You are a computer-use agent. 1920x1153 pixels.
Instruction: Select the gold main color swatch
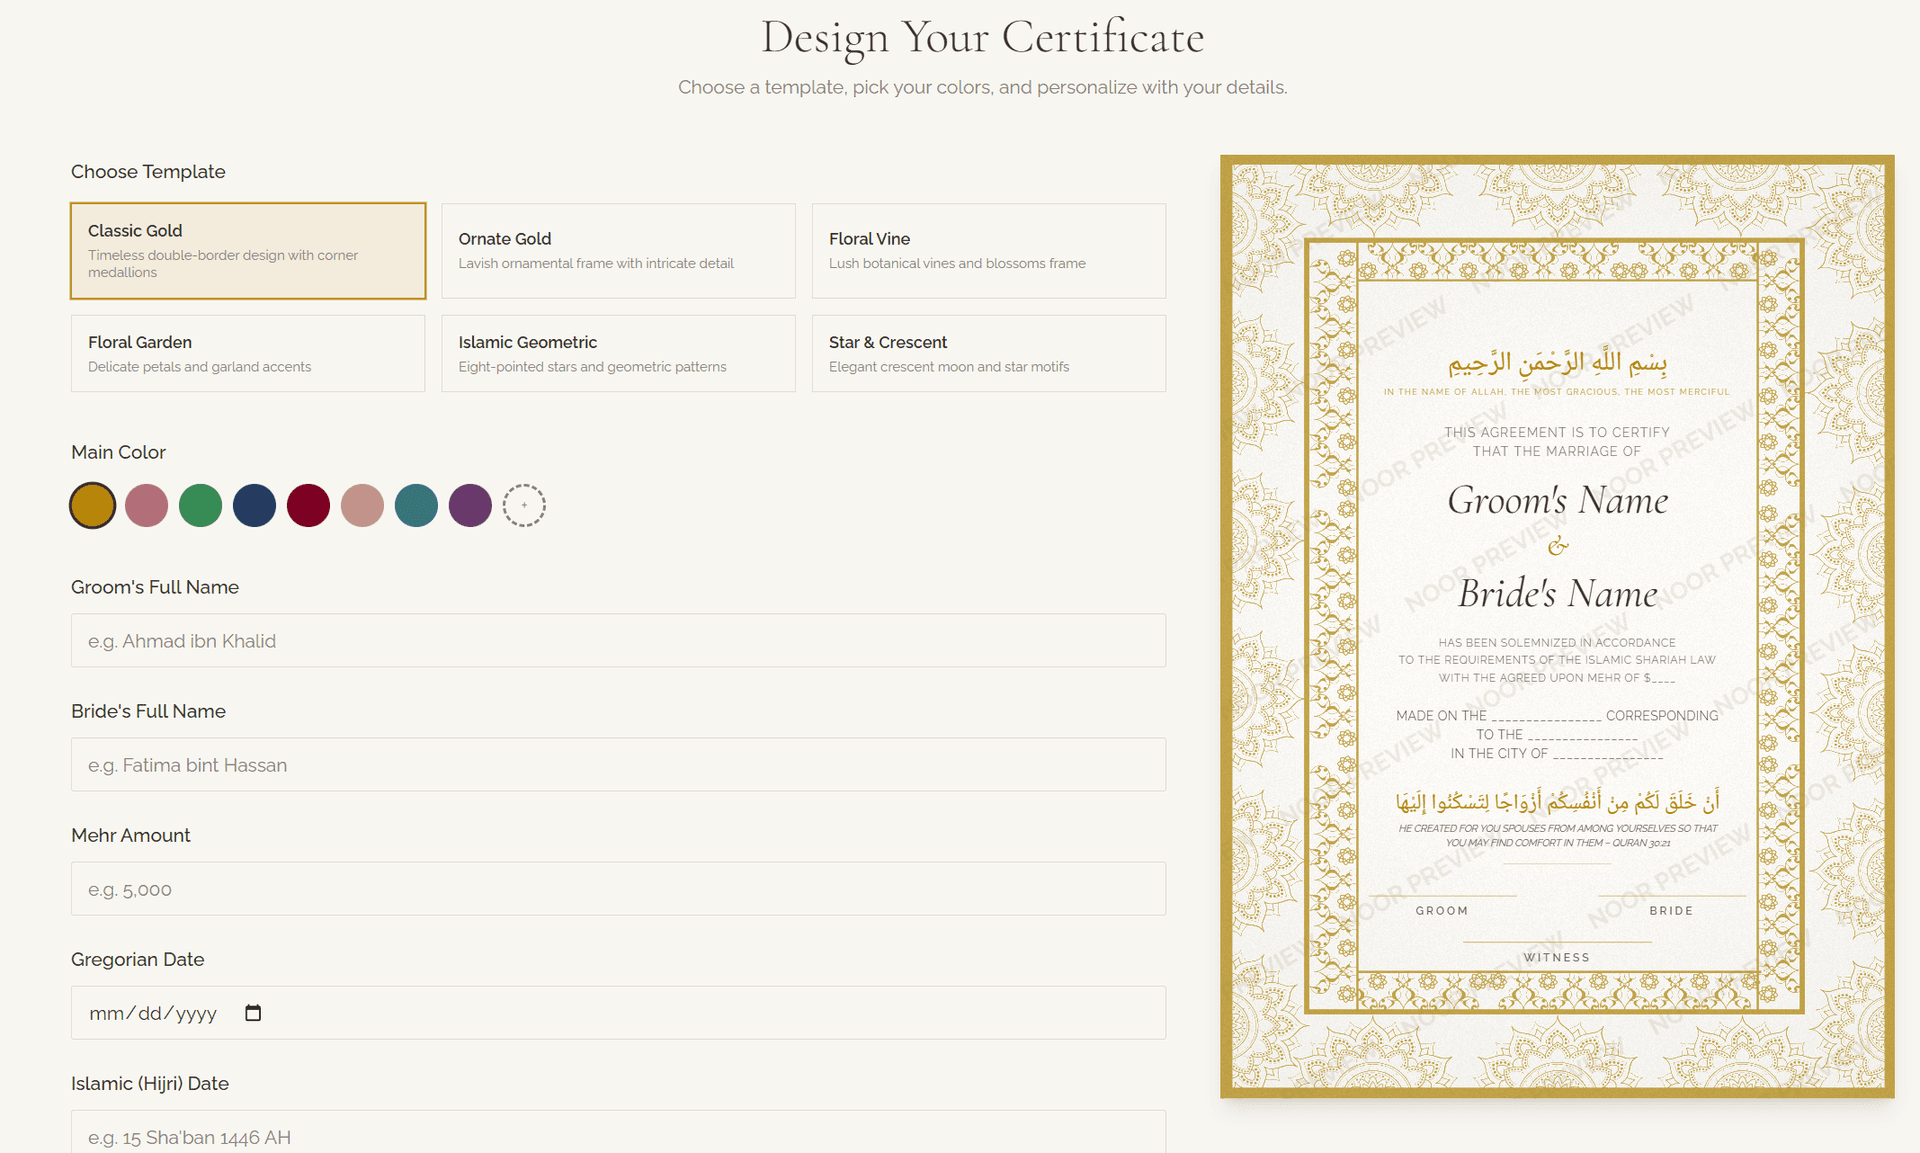92,505
